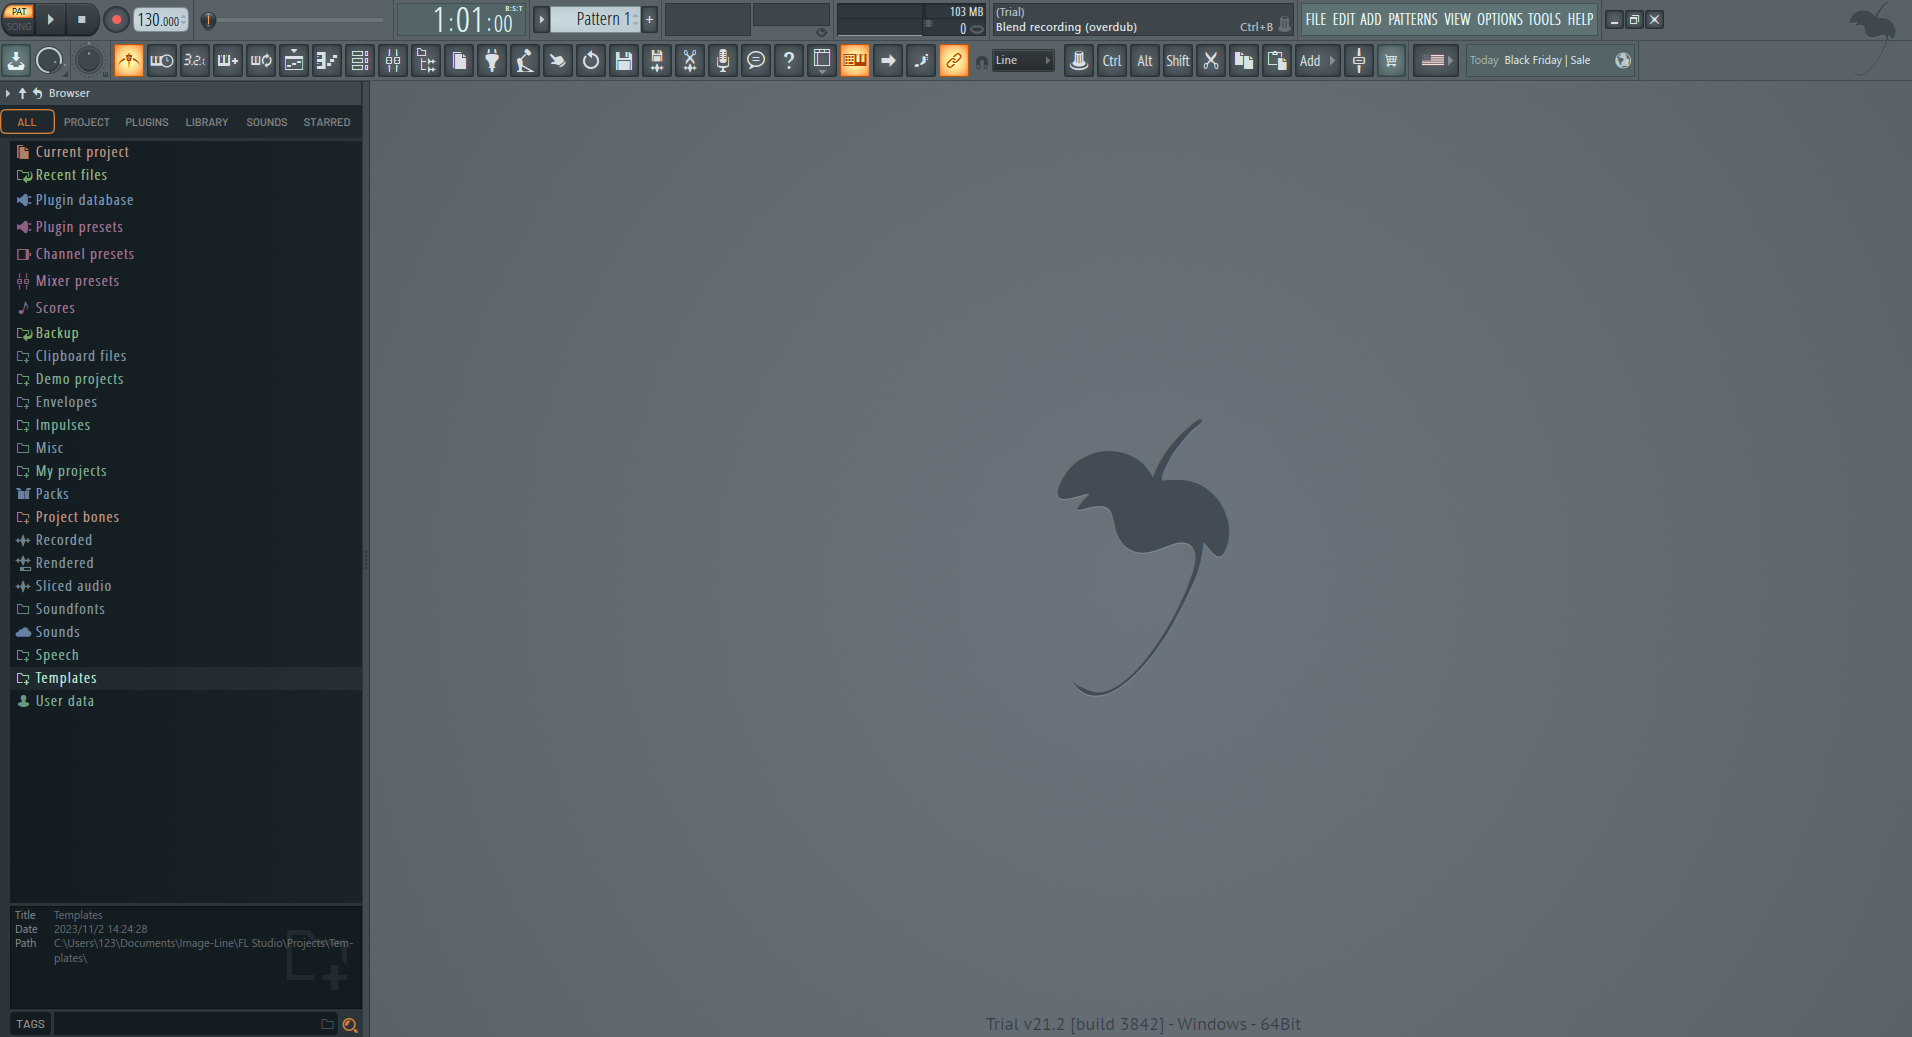
Task: Open the Playlist from the toolbar
Action: pyautogui.click(x=294, y=61)
